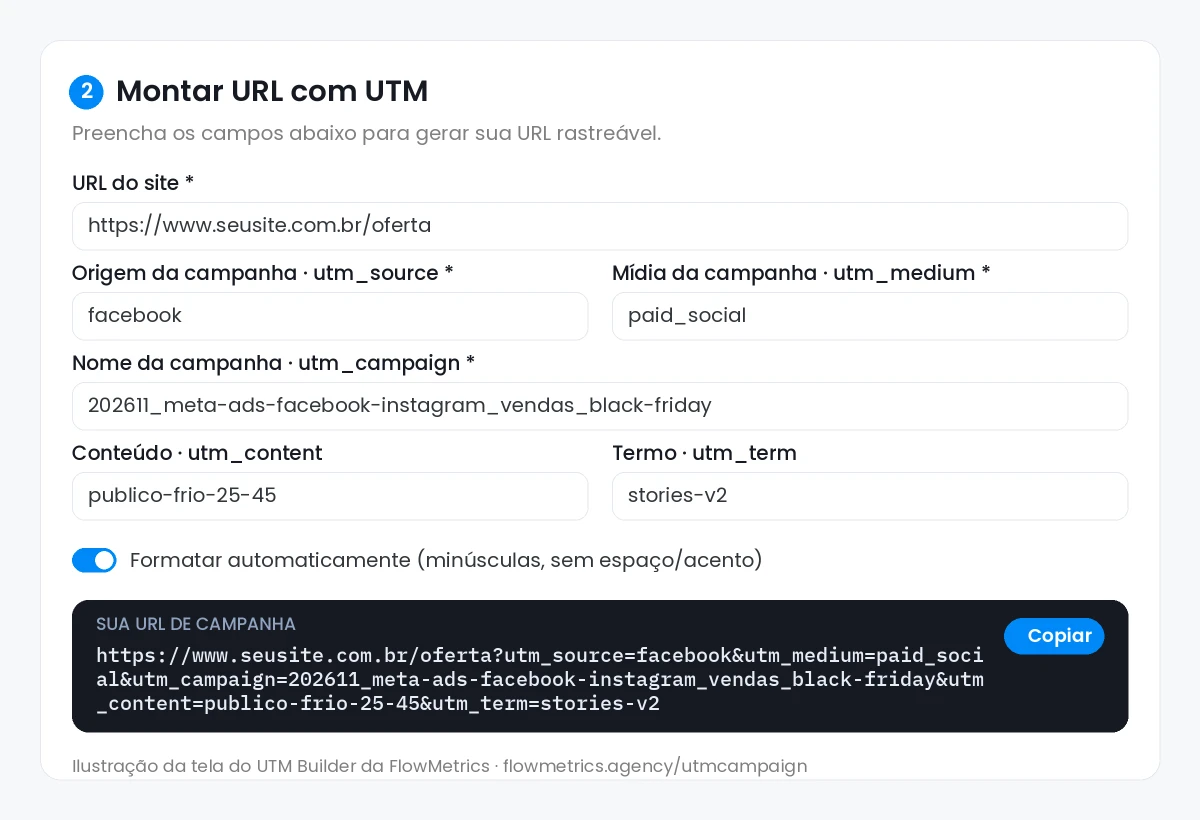Click the URL do site label
Image resolution: width=1200 pixels, height=820 pixels.
[x=133, y=183]
